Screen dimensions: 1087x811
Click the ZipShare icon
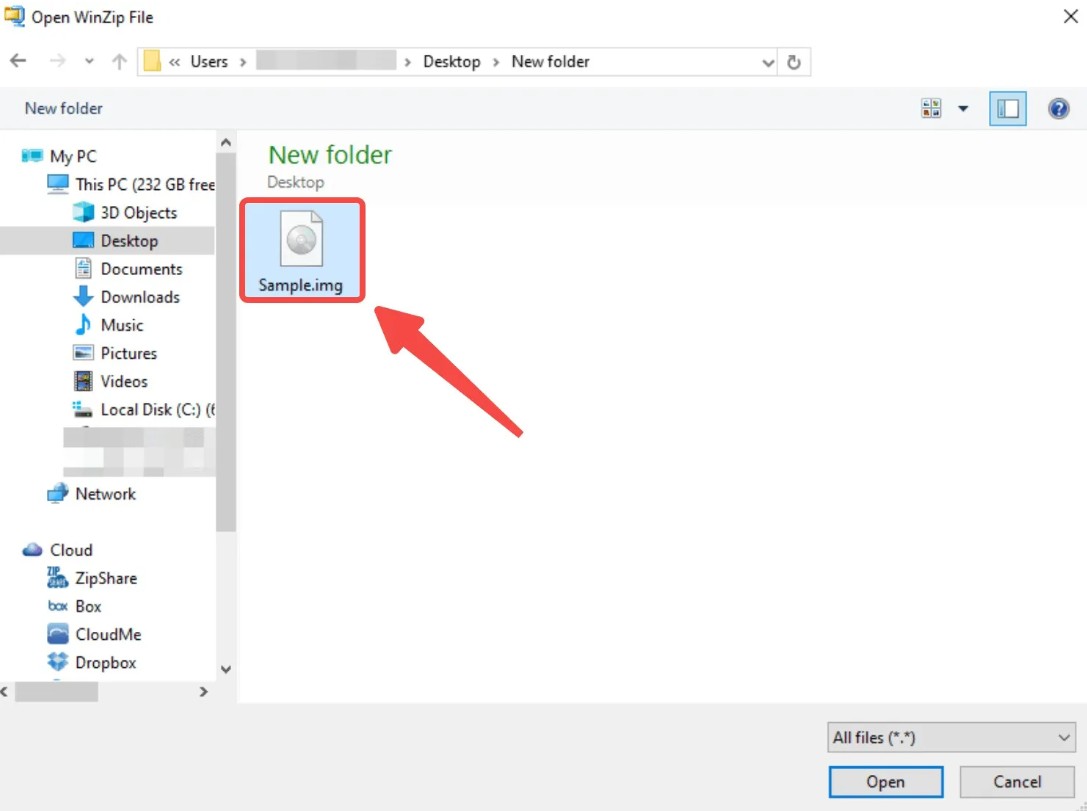click(x=57, y=577)
